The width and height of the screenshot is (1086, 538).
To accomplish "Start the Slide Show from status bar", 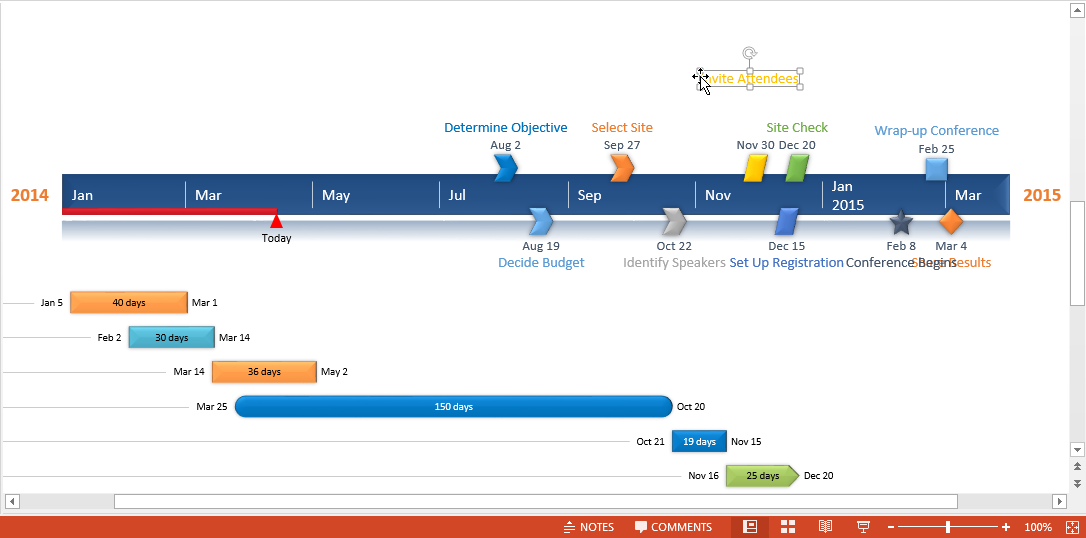I will (x=862, y=527).
